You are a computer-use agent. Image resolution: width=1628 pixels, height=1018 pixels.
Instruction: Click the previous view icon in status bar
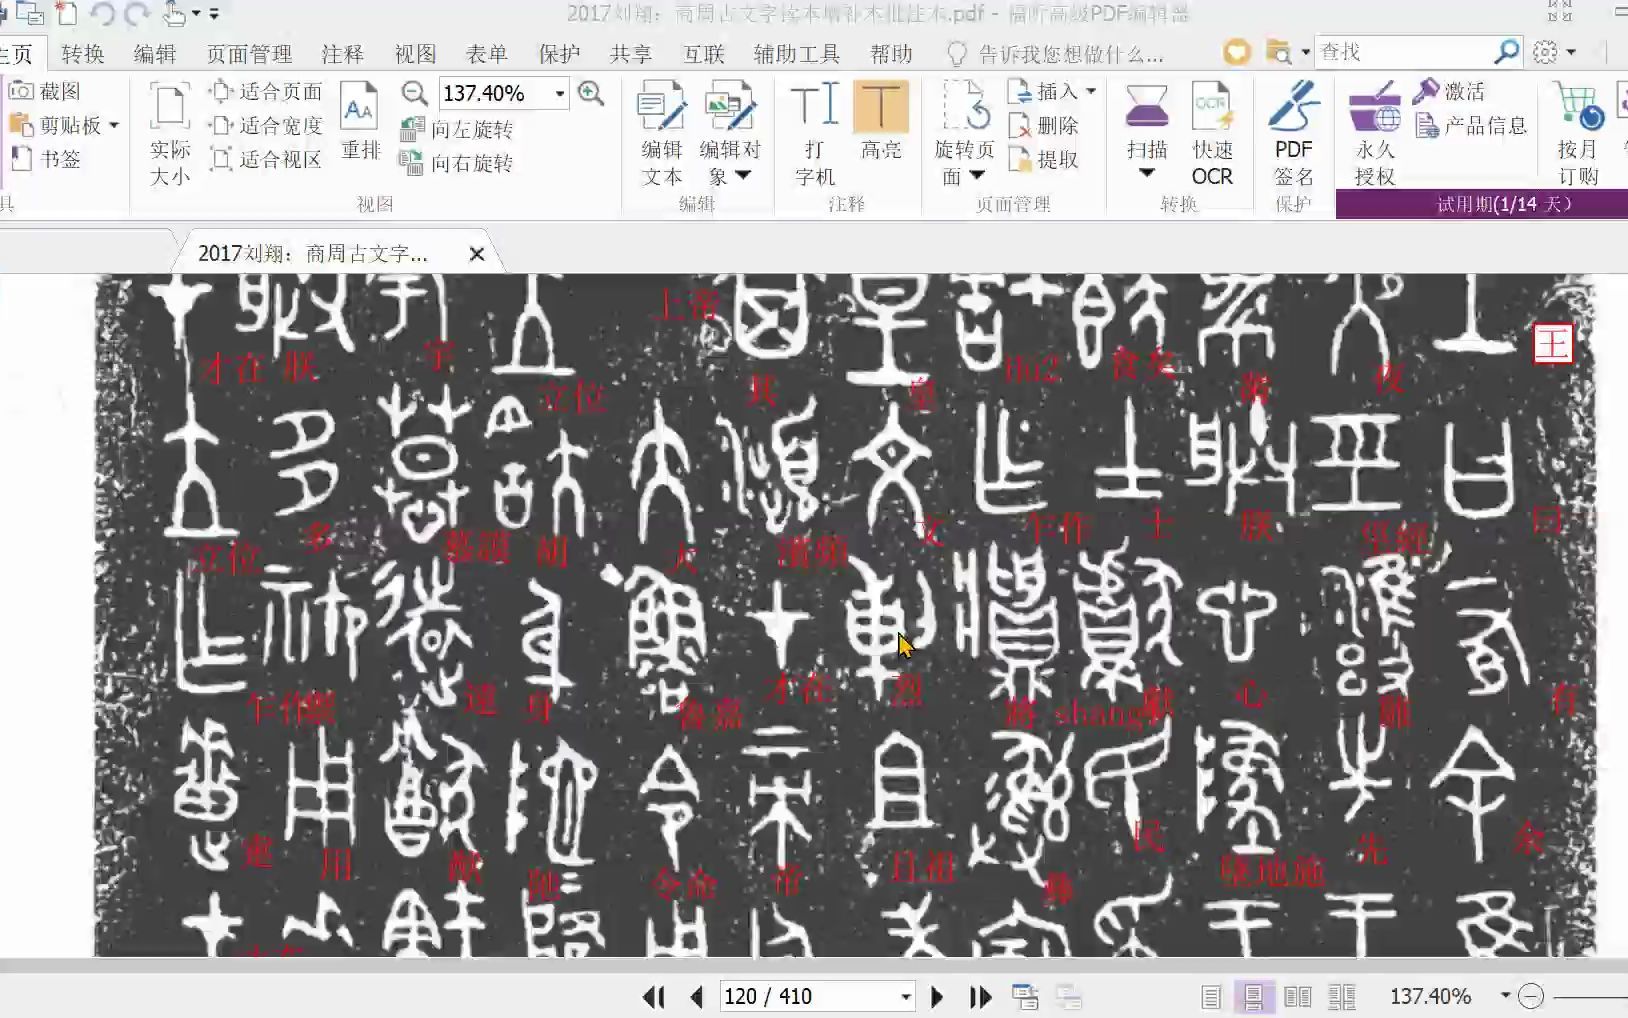tap(1025, 997)
